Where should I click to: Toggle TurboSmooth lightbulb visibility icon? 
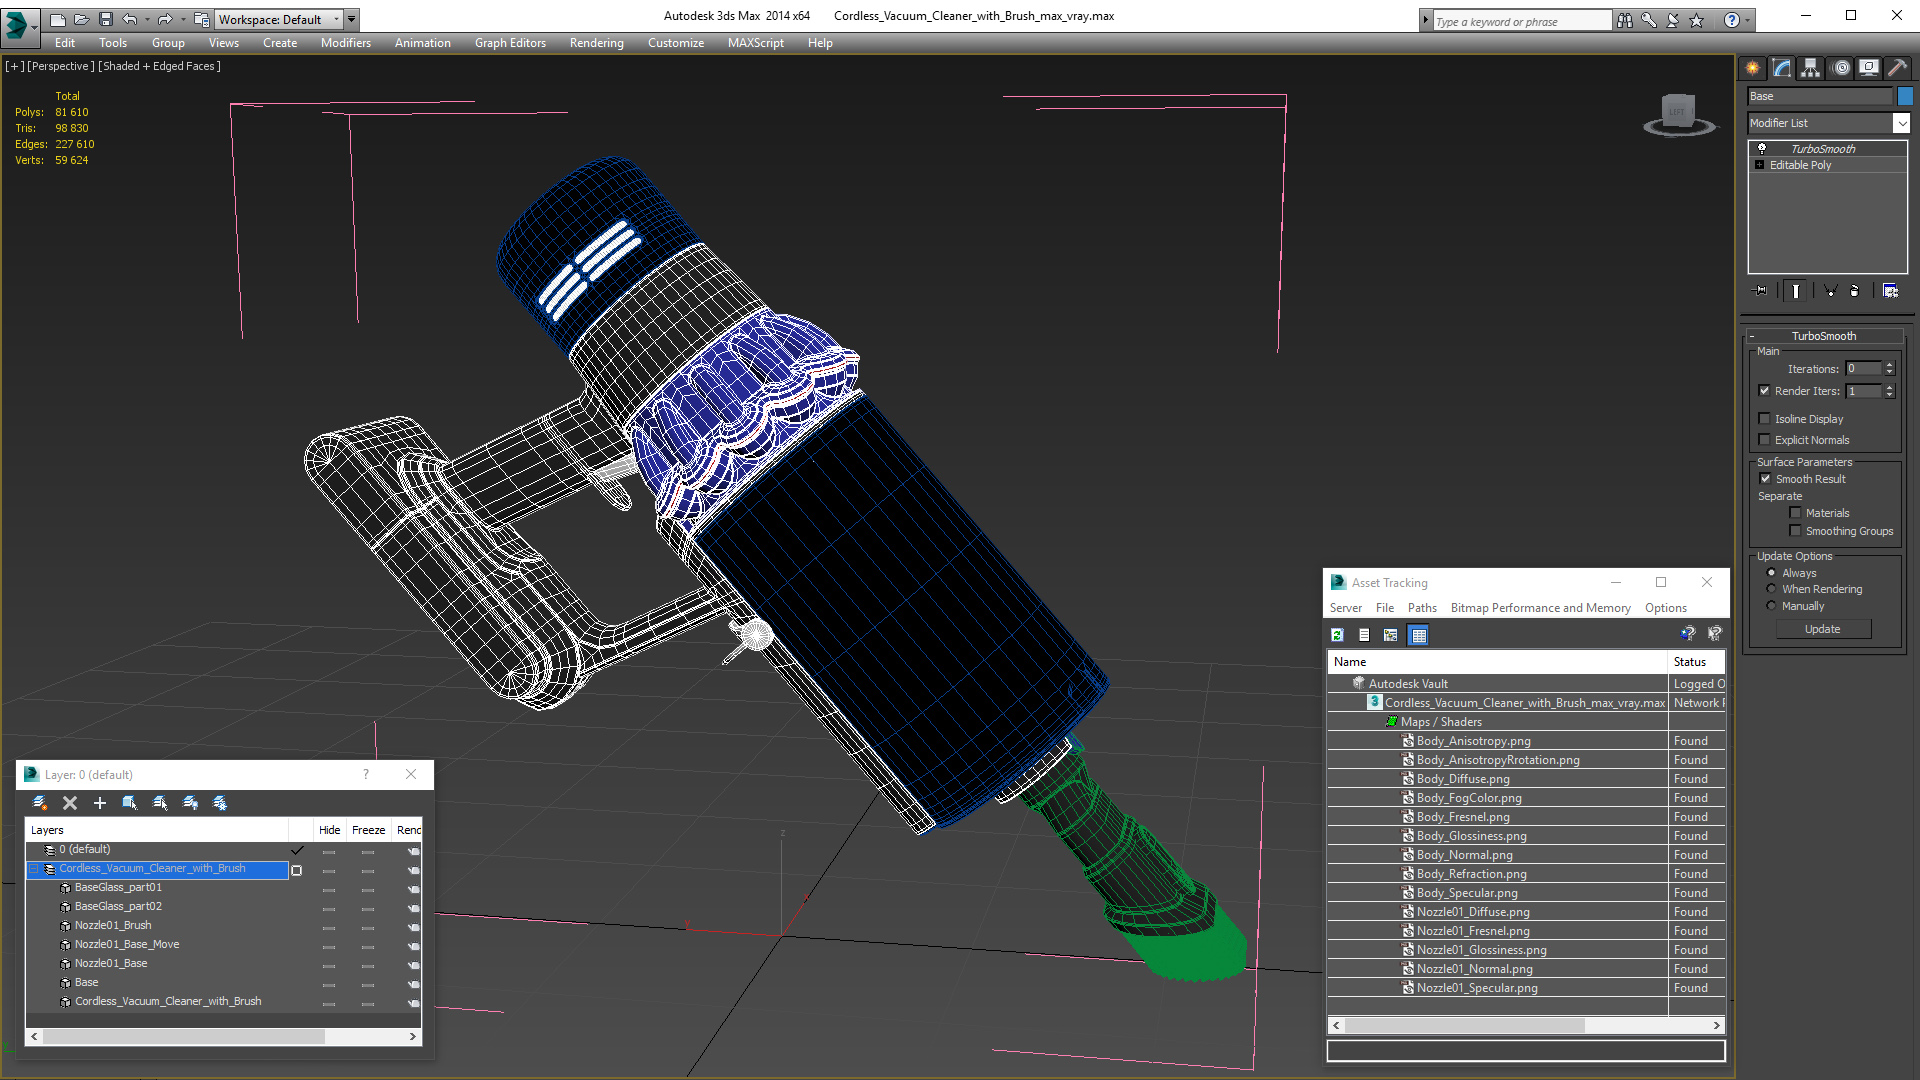pos(1762,148)
